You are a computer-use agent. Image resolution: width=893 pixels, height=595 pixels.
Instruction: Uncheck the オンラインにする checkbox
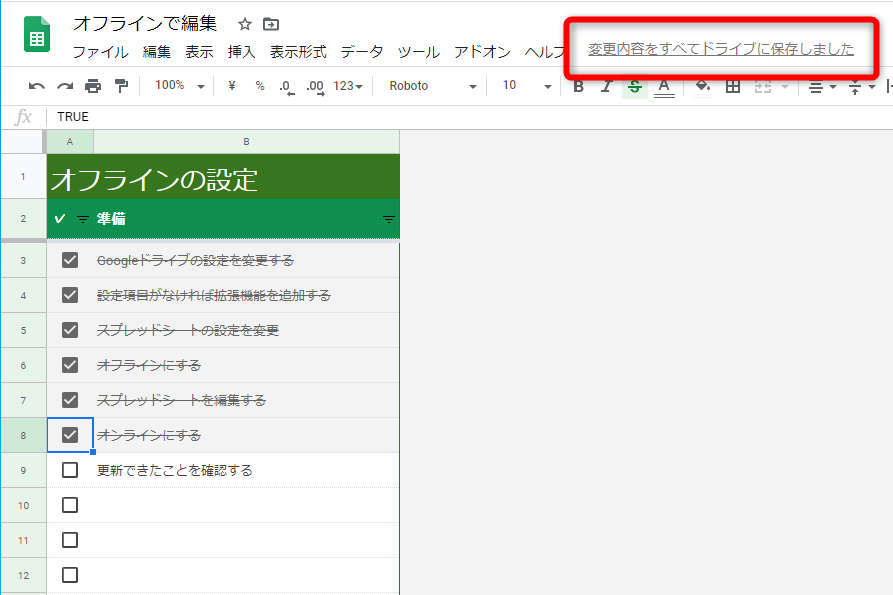point(69,434)
